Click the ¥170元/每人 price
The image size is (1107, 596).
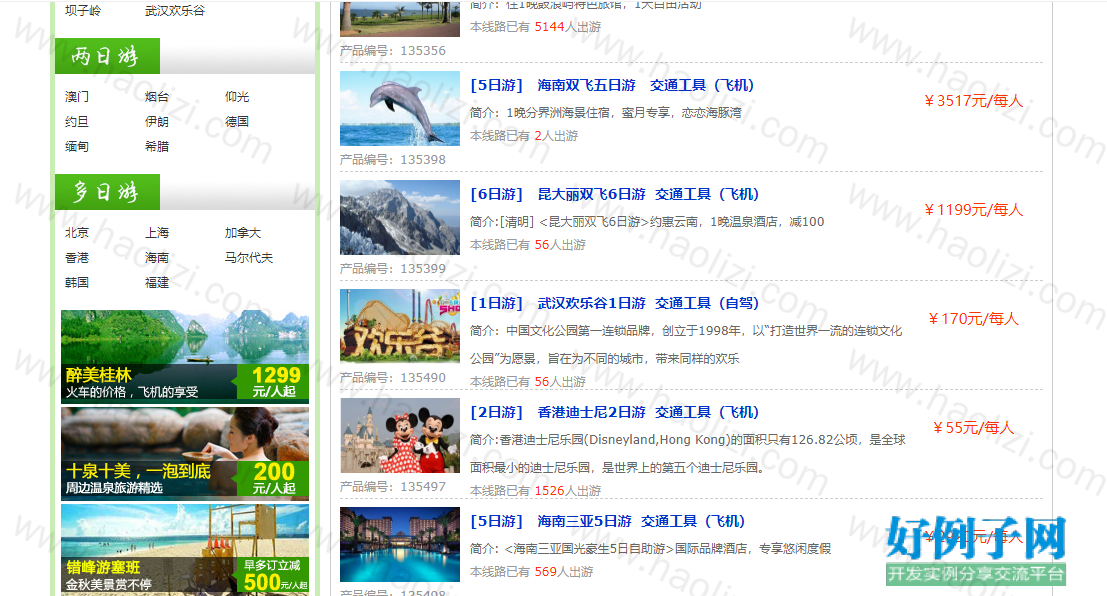(974, 319)
